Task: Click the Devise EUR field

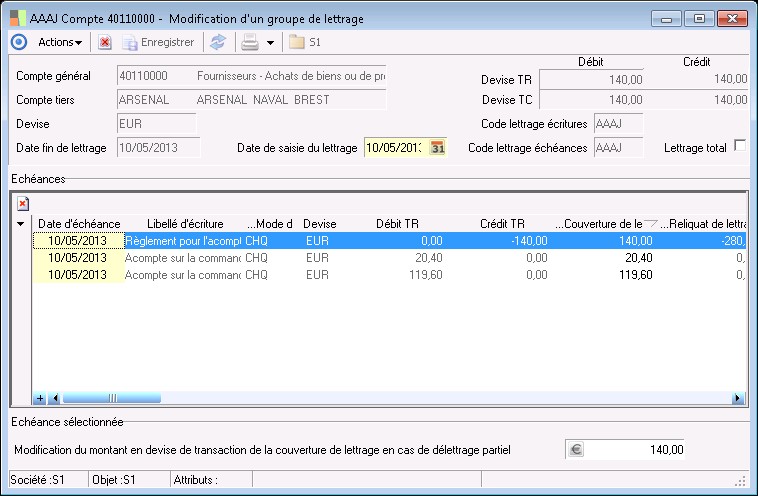Action: coord(157,124)
